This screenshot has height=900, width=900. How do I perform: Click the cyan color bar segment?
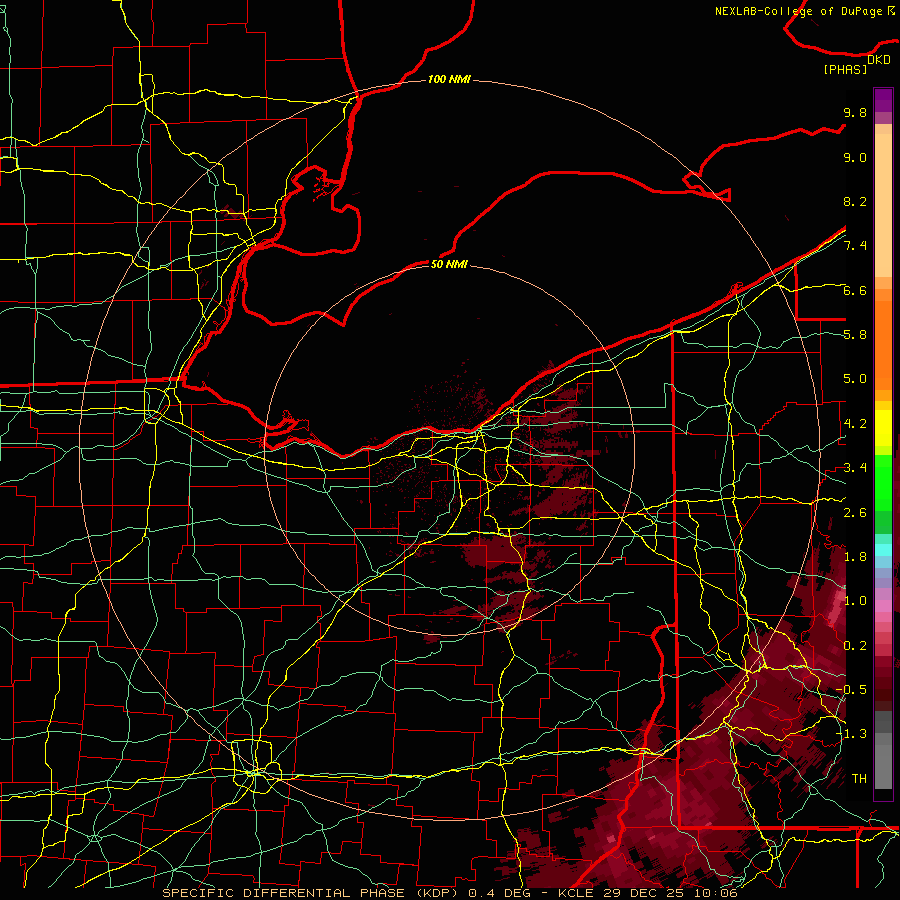pos(883,550)
